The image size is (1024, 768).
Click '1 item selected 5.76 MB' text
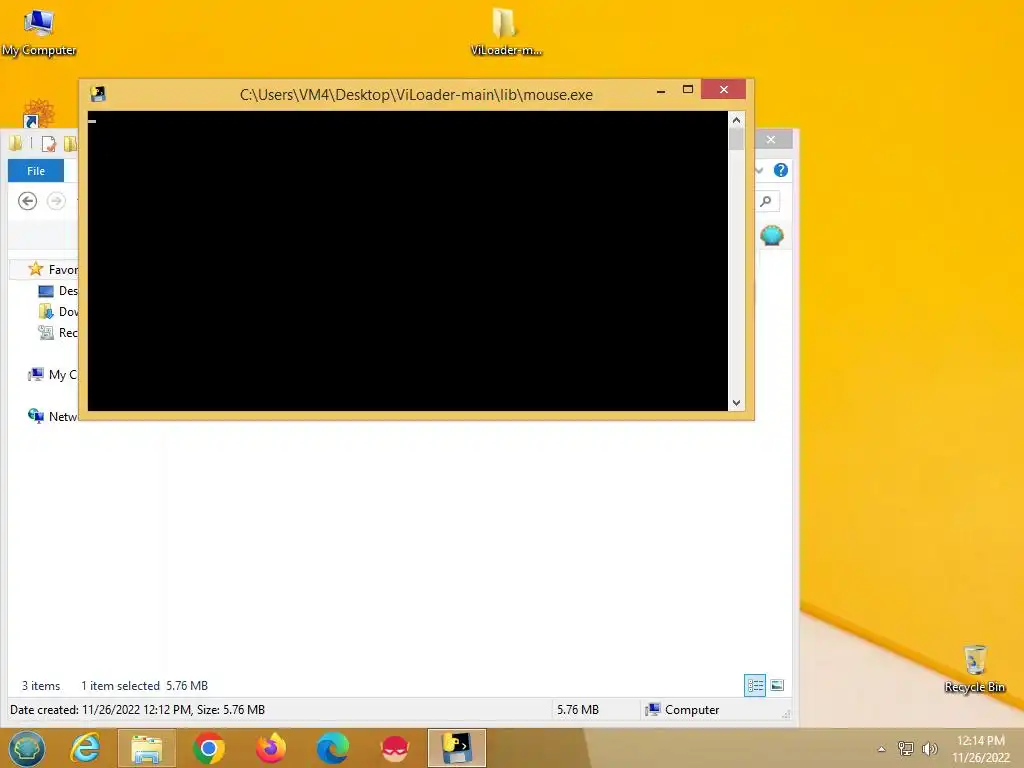pyautogui.click(x=144, y=686)
